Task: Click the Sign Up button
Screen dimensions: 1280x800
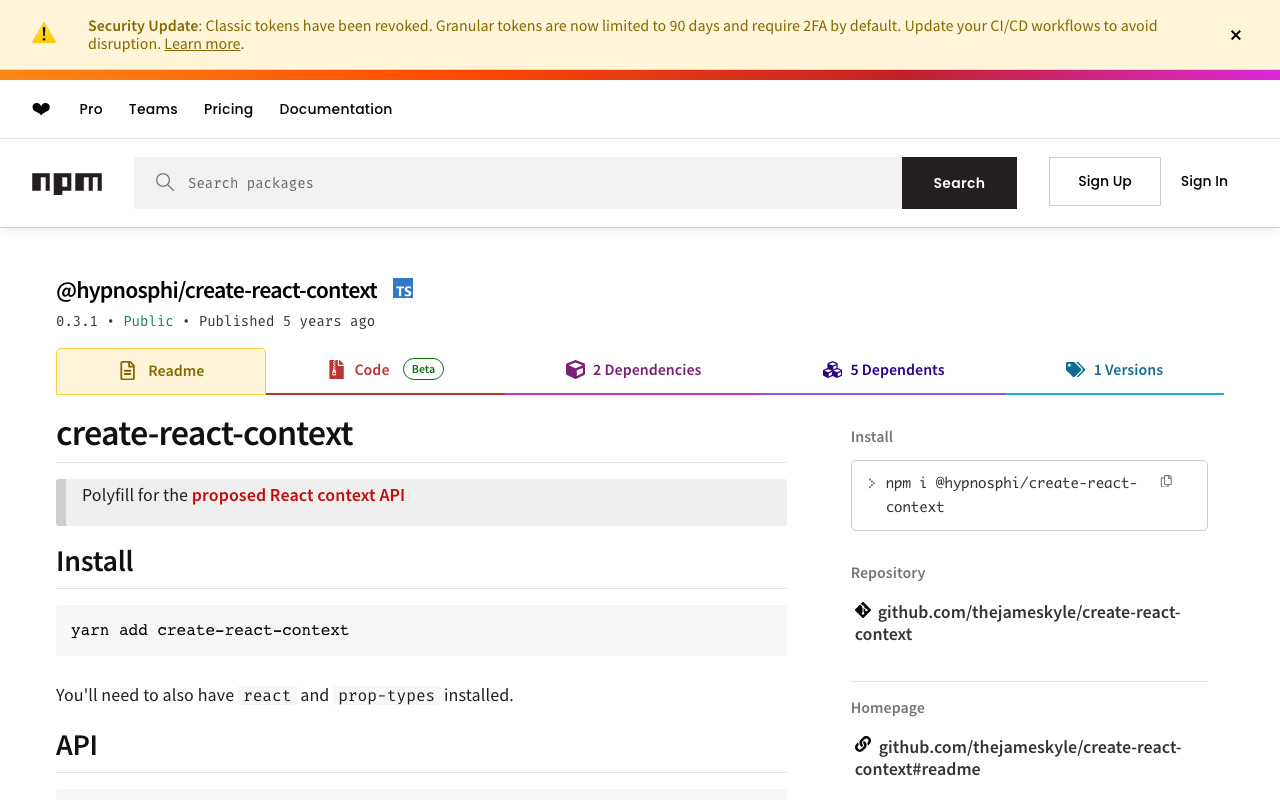Action: (1105, 181)
